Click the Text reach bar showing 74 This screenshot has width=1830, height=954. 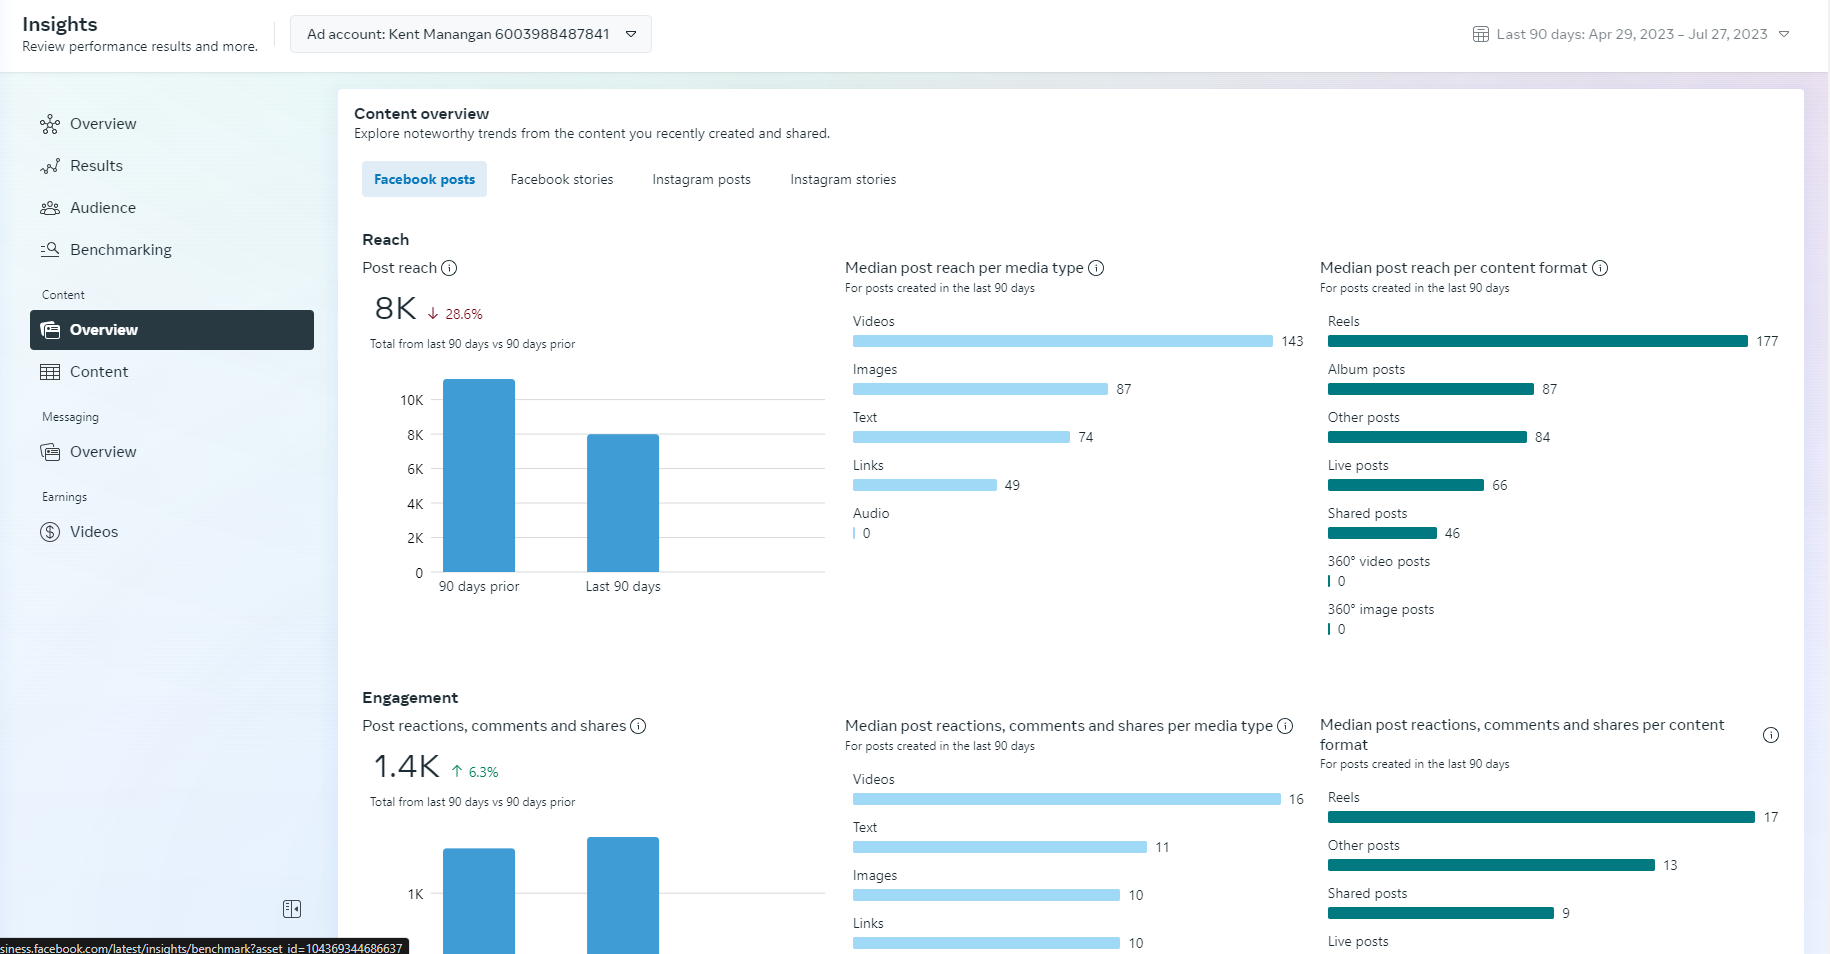click(961, 437)
